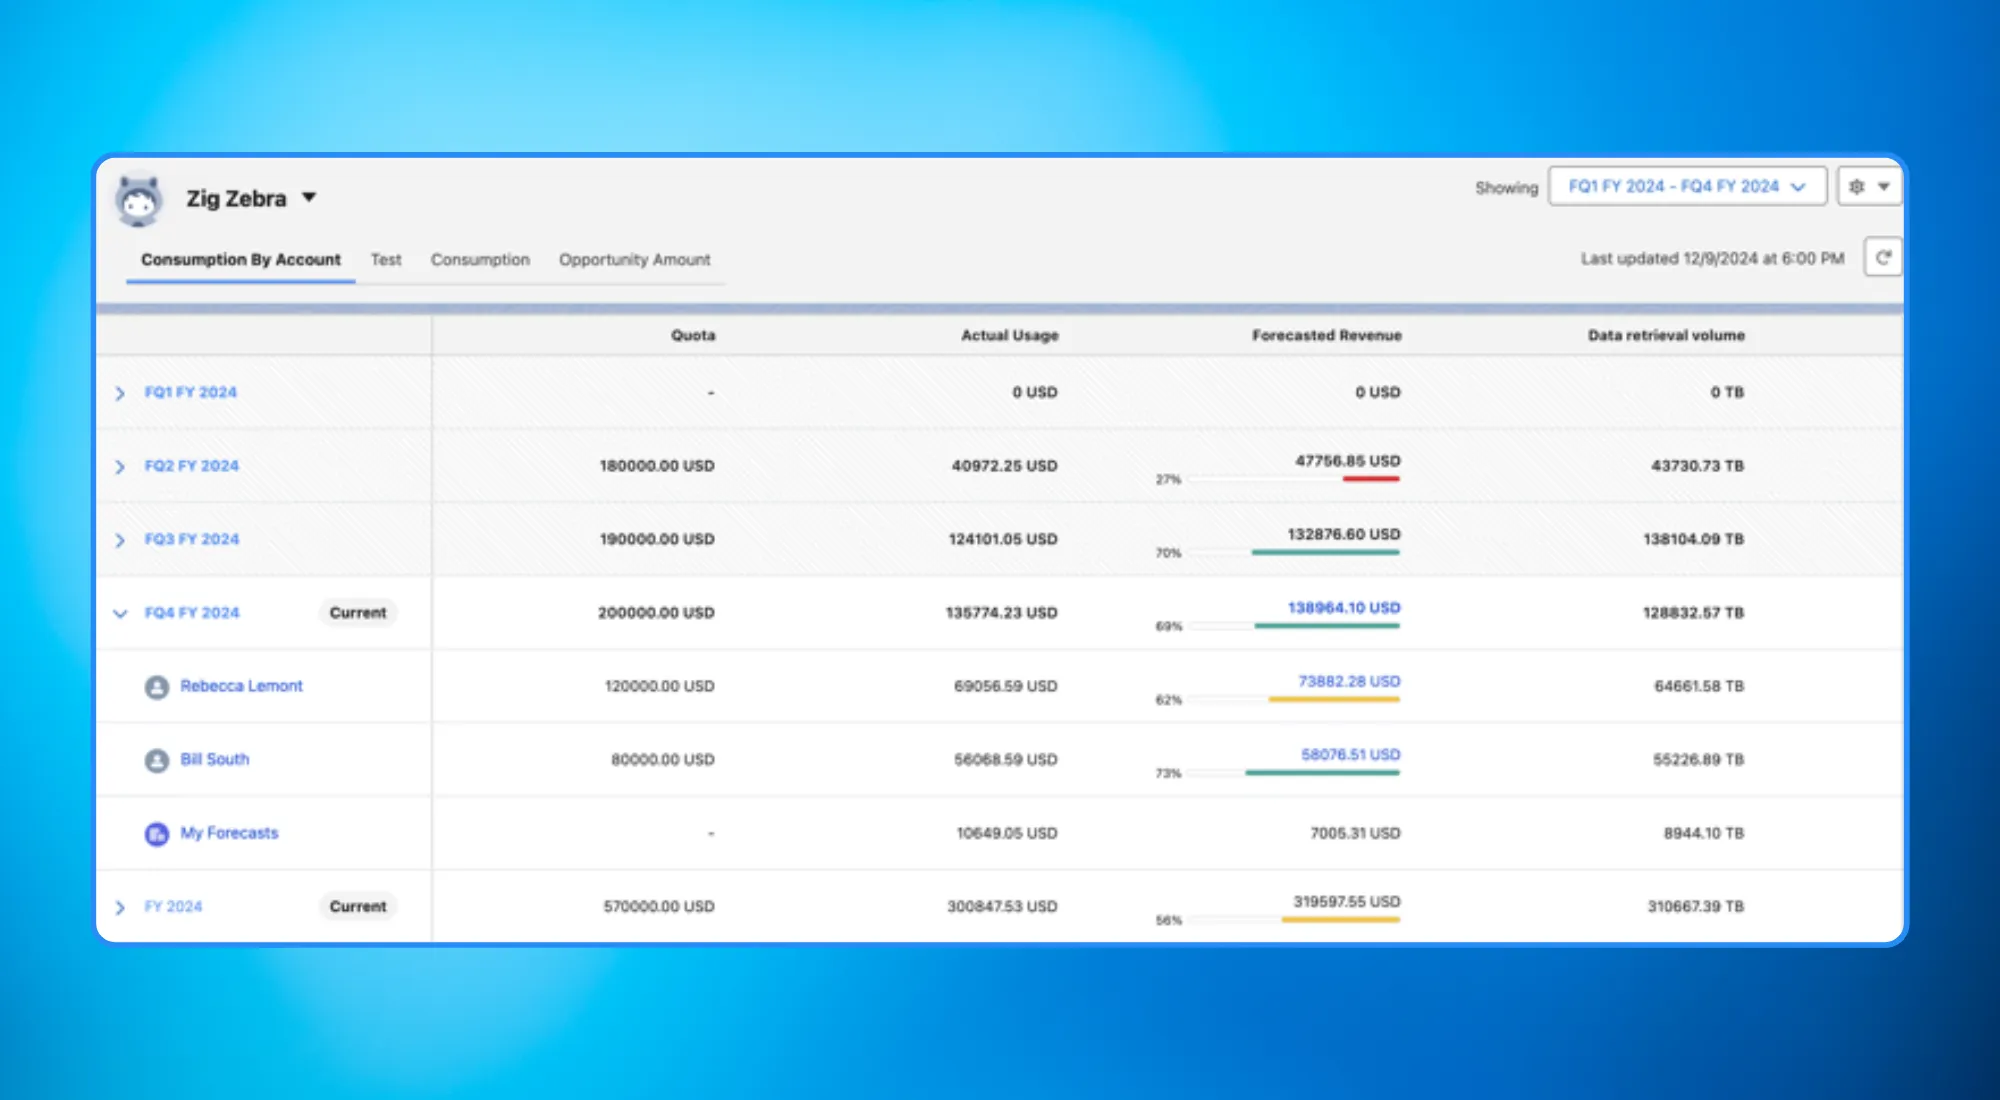Click the refresh forecast icon button
Viewport: 2000px width, 1100px height.
[x=1883, y=258]
